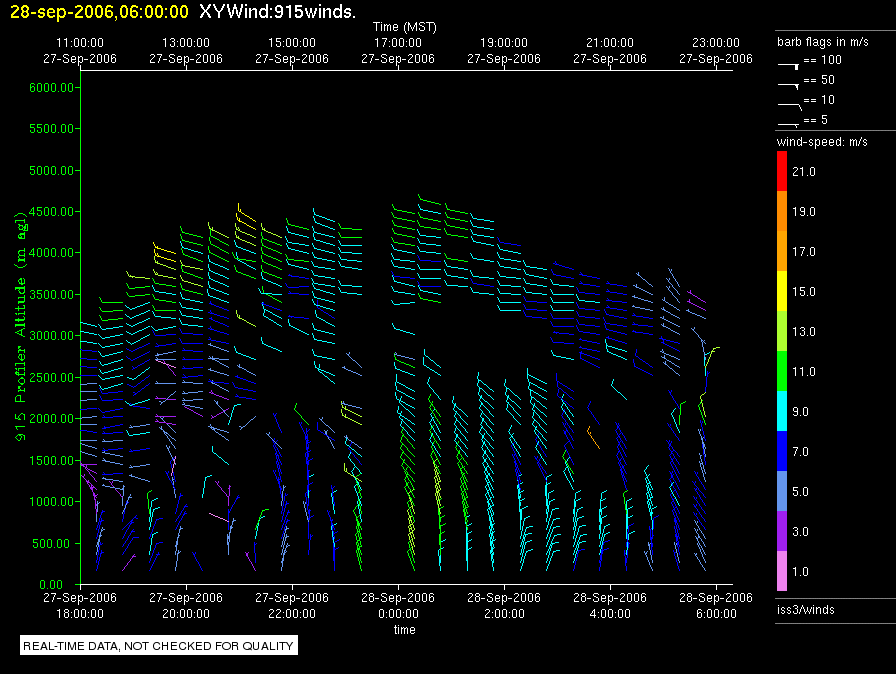
Task: Click the 915 Profiler Altitude y-axis title
Action: [21, 327]
